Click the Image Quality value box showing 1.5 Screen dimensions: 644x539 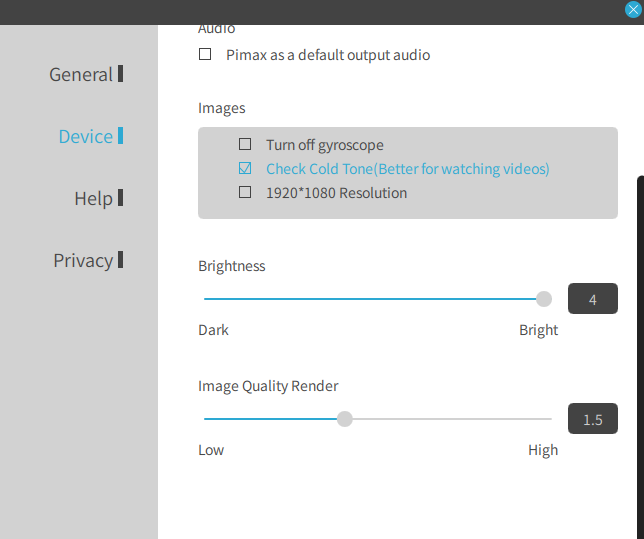click(593, 418)
